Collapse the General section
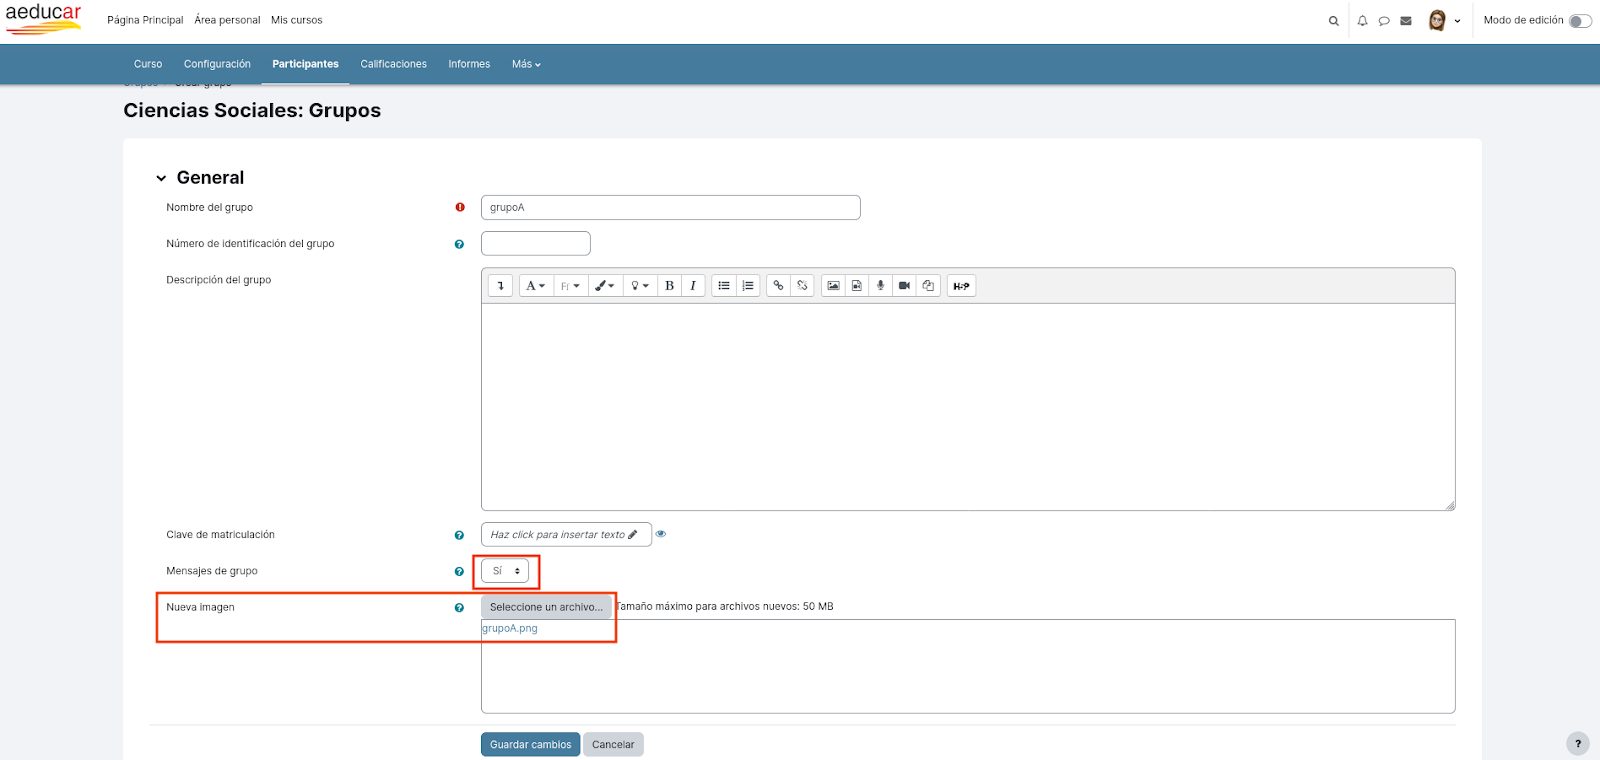Image resolution: width=1600 pixels, height=760 pixels. click(x=161, y=178)
